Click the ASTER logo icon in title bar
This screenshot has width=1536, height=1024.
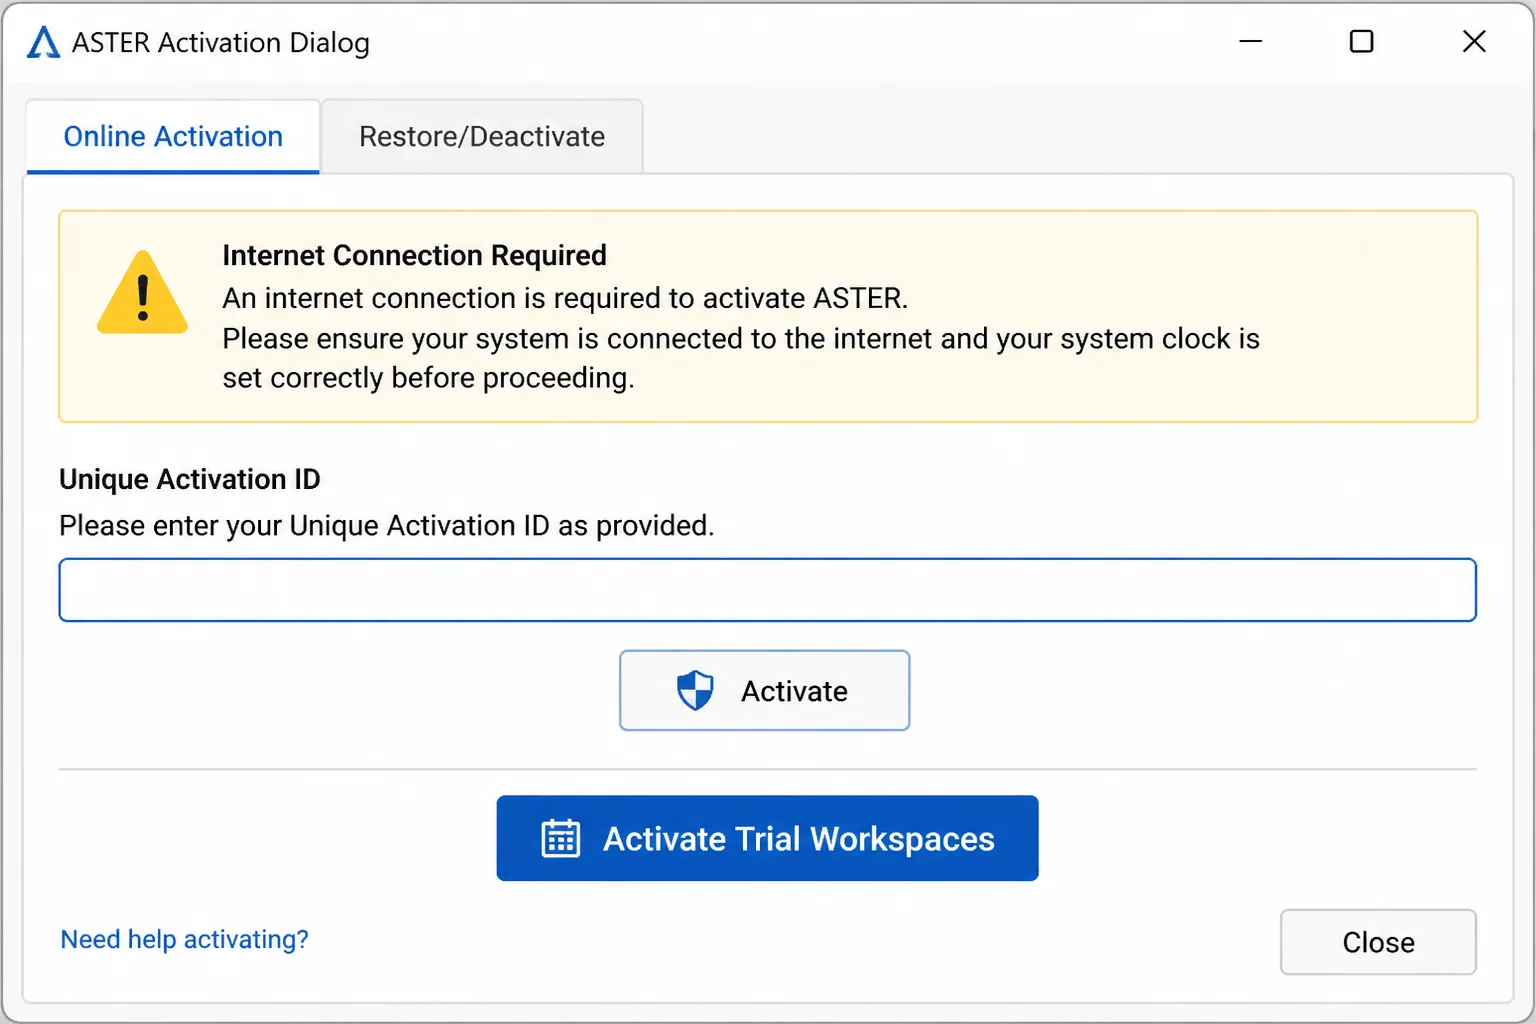click(x=43, y=42)
